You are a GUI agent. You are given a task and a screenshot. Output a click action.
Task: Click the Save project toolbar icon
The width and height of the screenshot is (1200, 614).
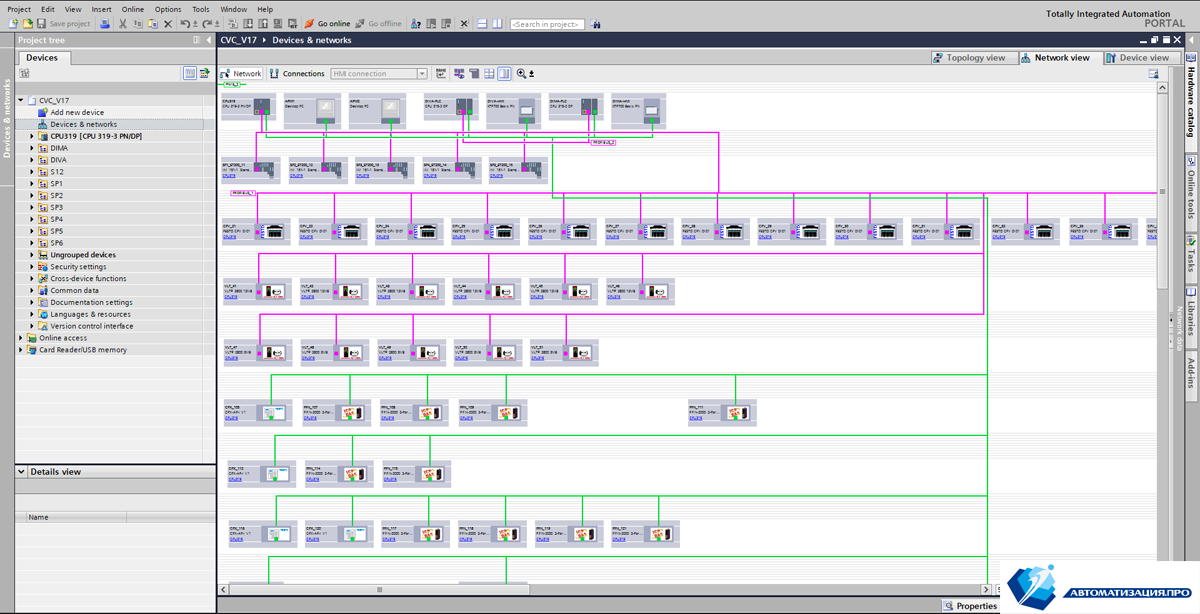pyautogui.click(x=42, y=23)
